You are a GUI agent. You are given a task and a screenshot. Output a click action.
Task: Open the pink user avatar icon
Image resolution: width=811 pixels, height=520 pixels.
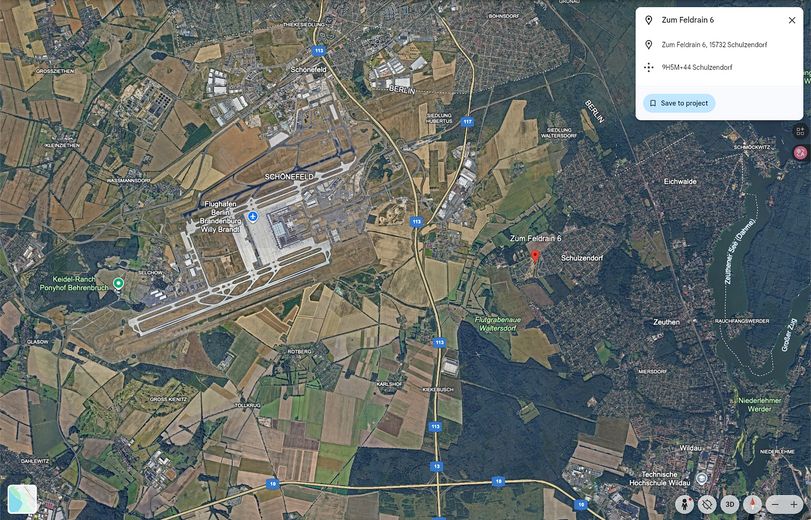(x=801, y=153)
